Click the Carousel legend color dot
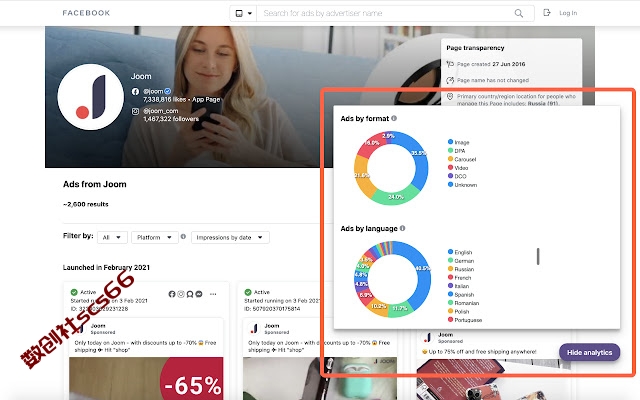 [x=450, y=159]
